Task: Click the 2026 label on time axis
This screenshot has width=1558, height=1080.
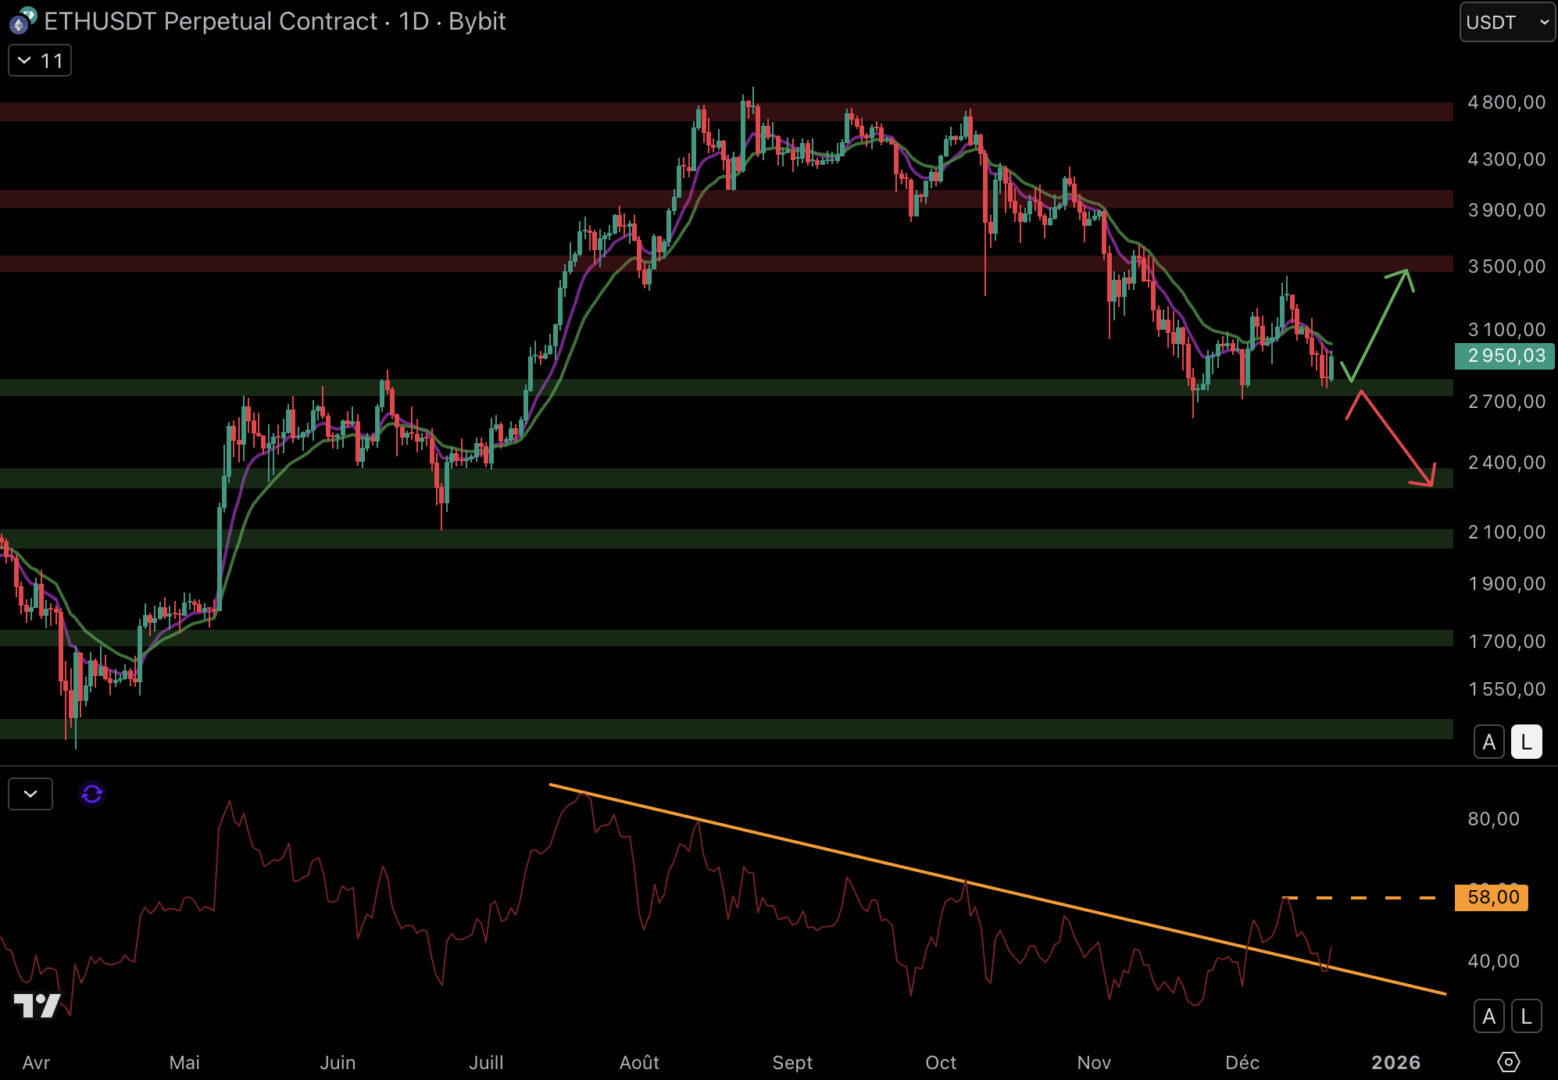Action: click(x=1395, y=1062)
